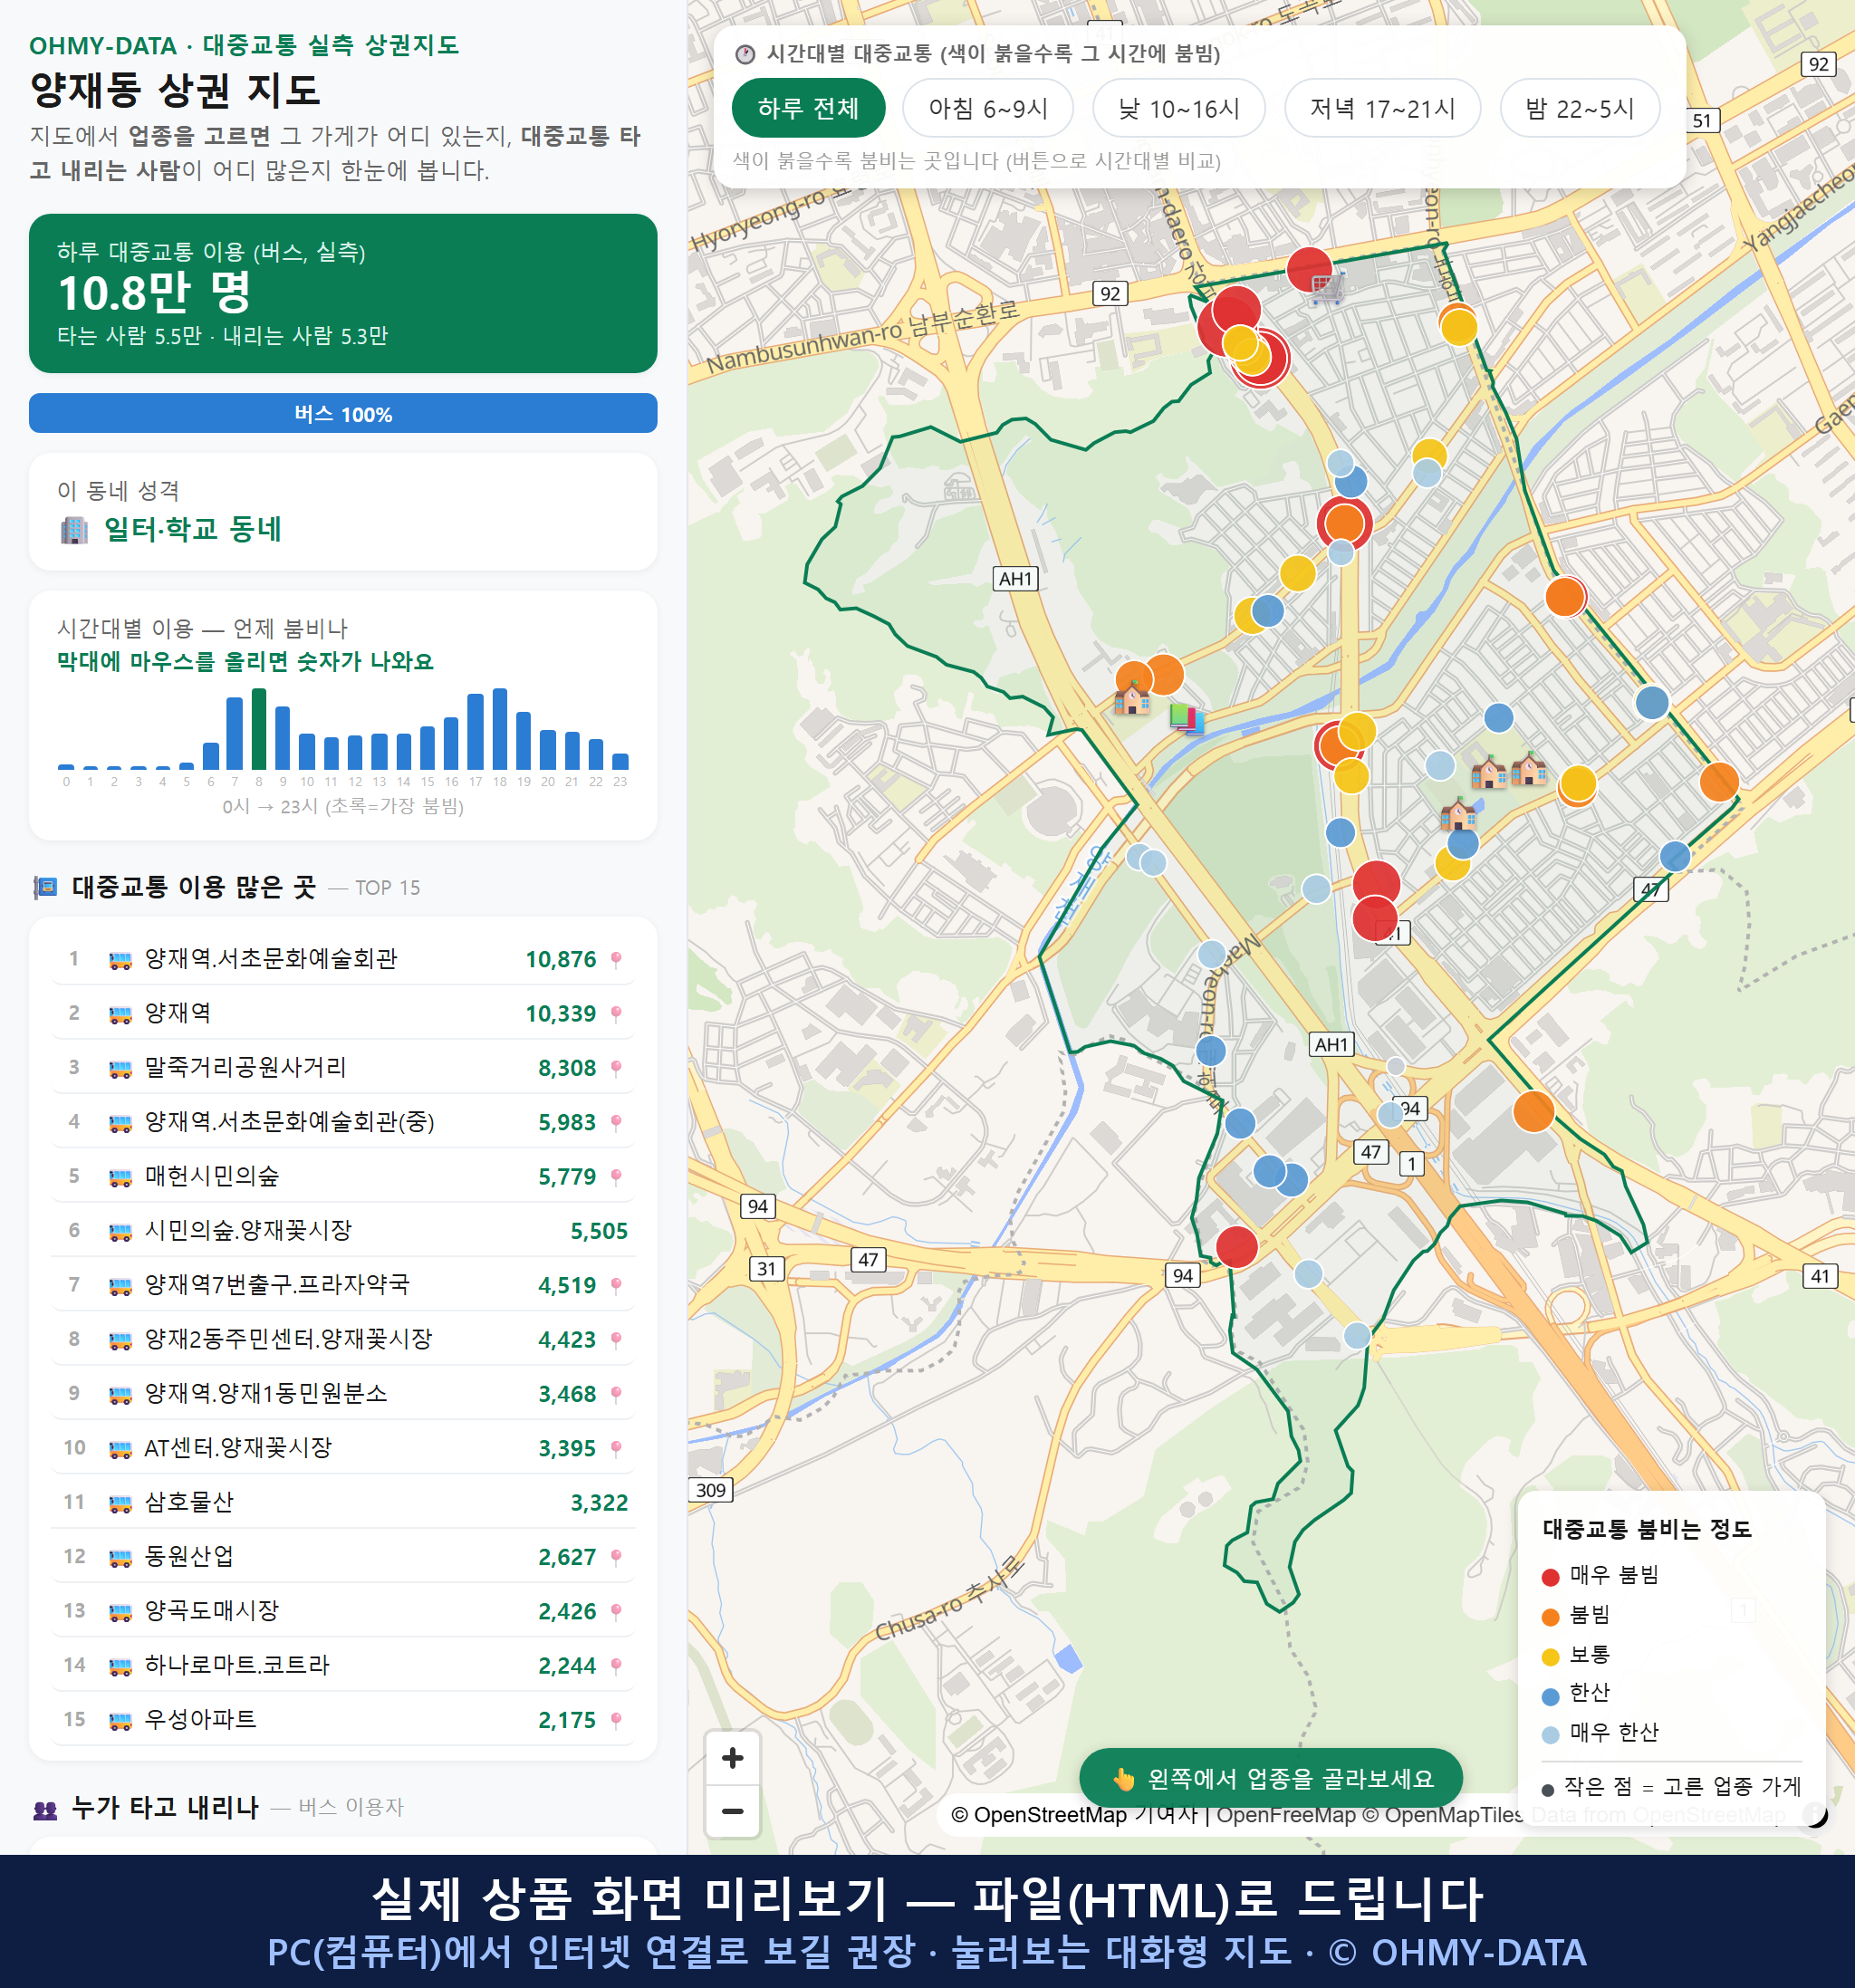This screenshot has width=1855, height=1988.
Task: Switch to the 저녁 17~21시 time filter
Action: (x=1382, y=108)
